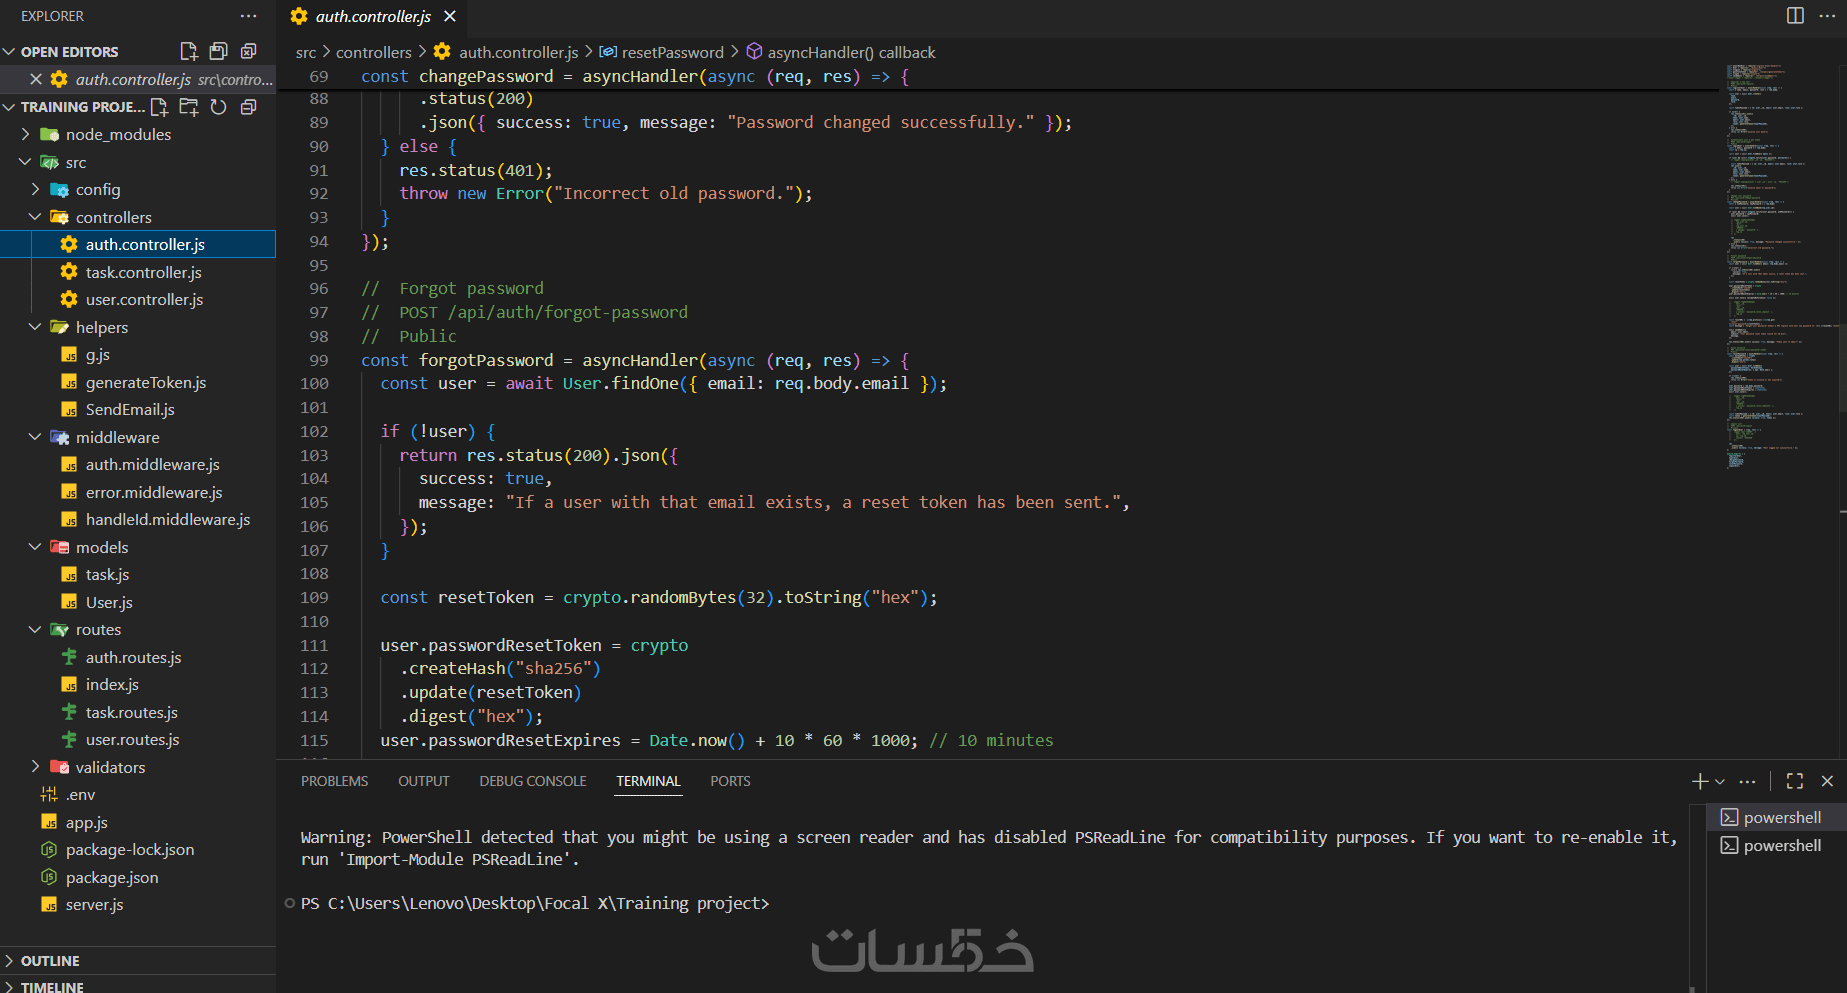Select the Terminal tab

tap(648, 781)
